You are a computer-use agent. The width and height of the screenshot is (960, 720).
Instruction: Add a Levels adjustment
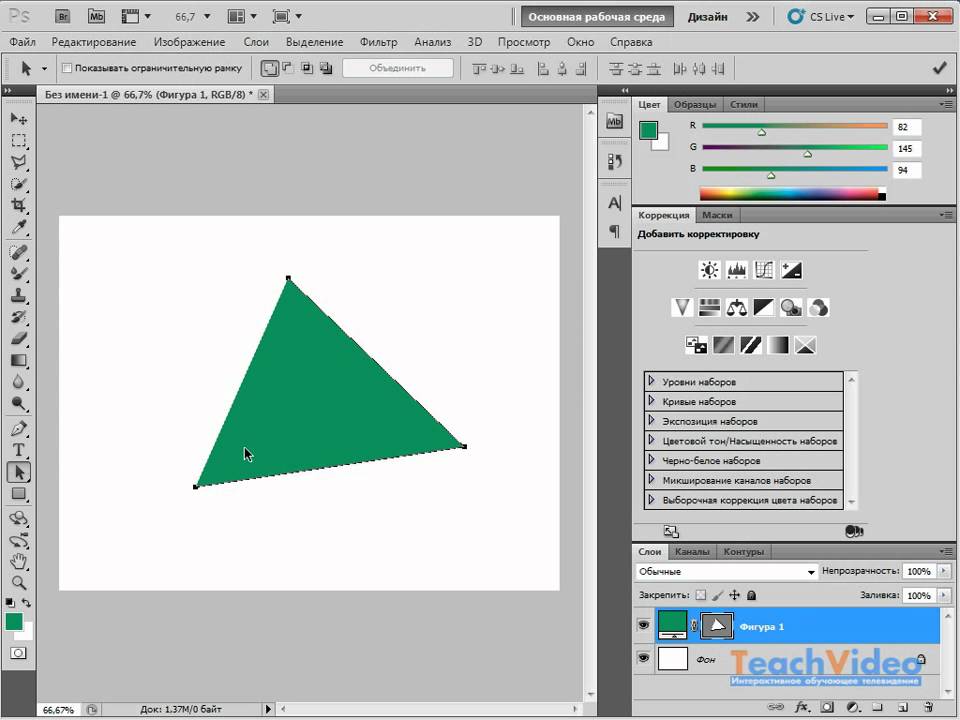(737, 270)
